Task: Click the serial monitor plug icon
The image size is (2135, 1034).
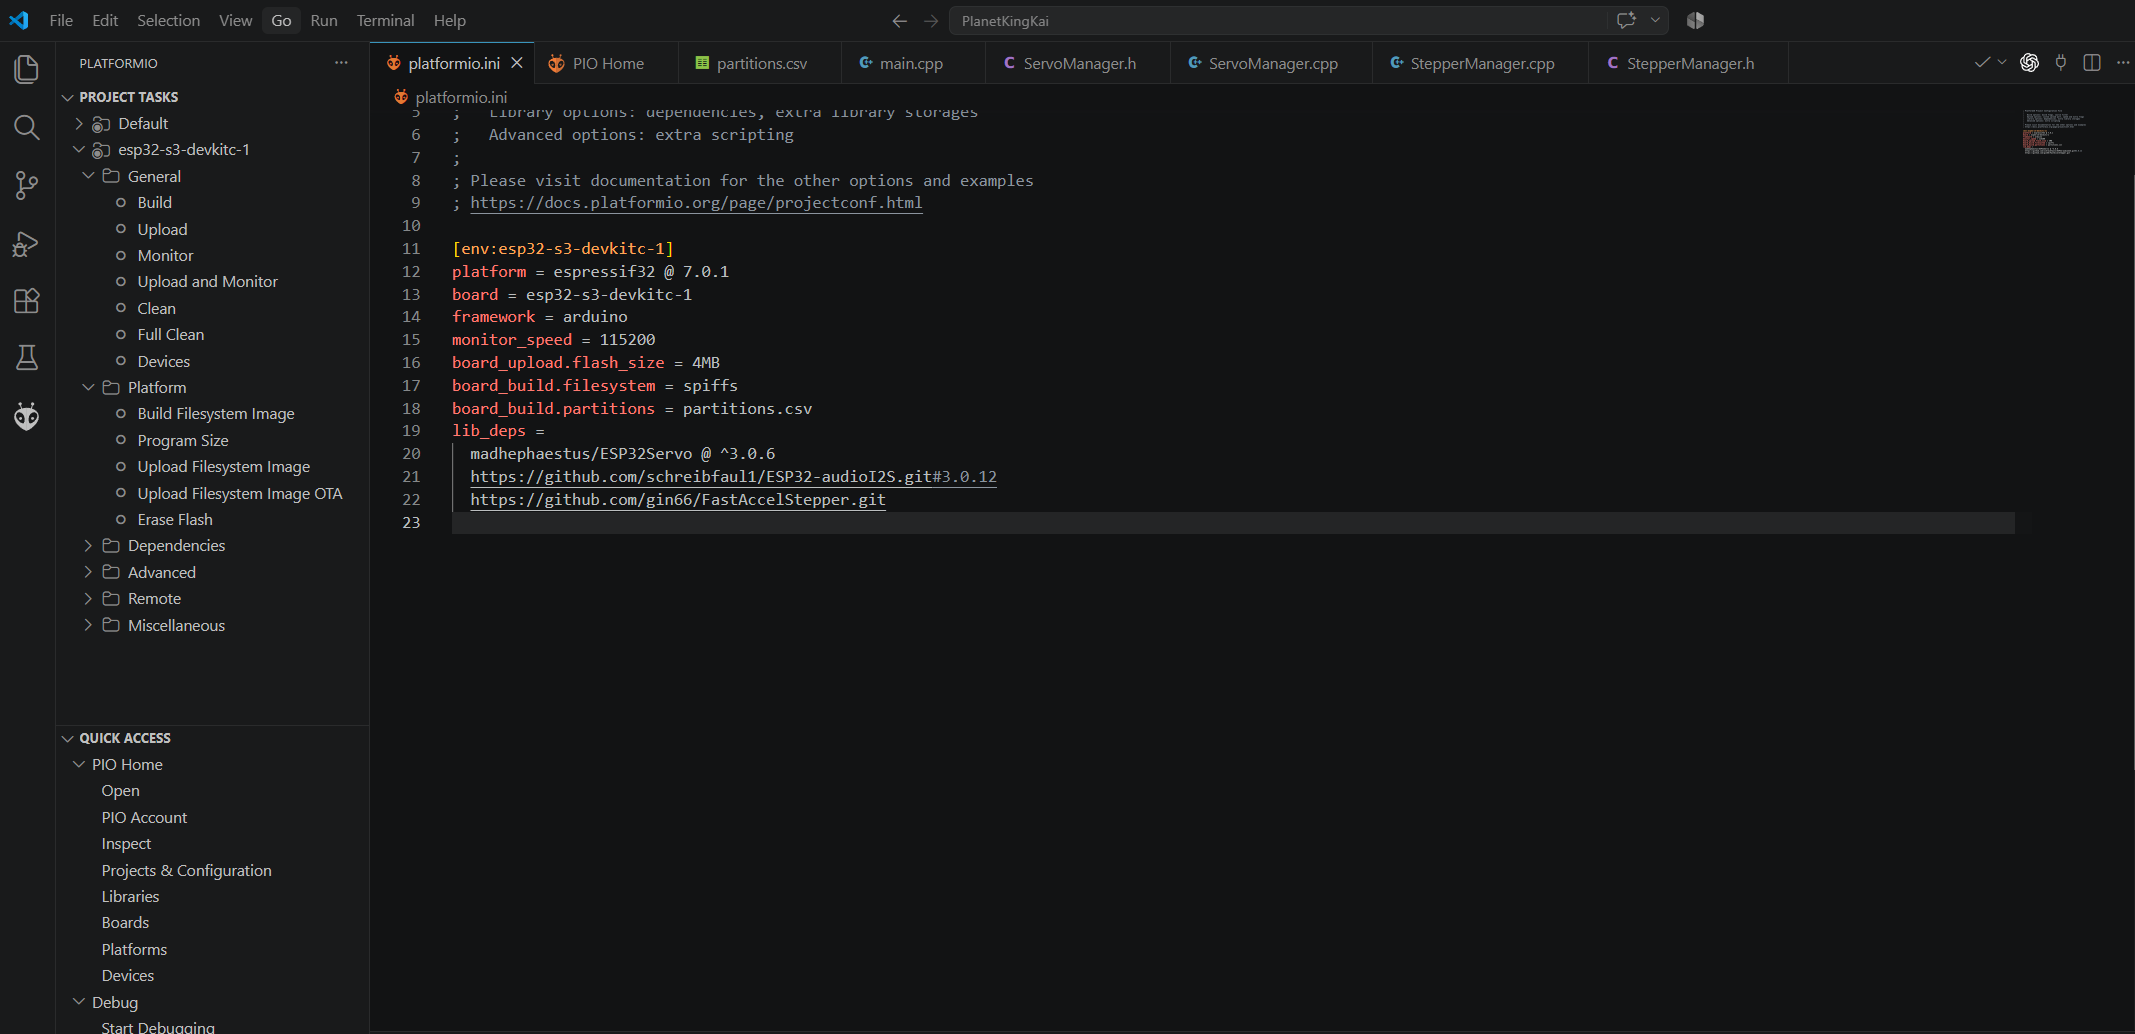Action: (2061, 62)
